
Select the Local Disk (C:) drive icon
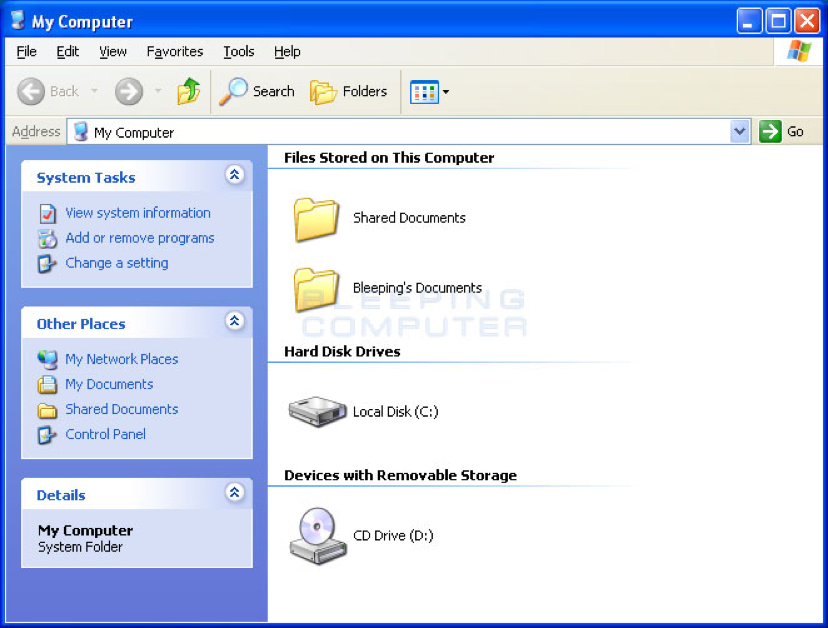click(x=317, y=411)
